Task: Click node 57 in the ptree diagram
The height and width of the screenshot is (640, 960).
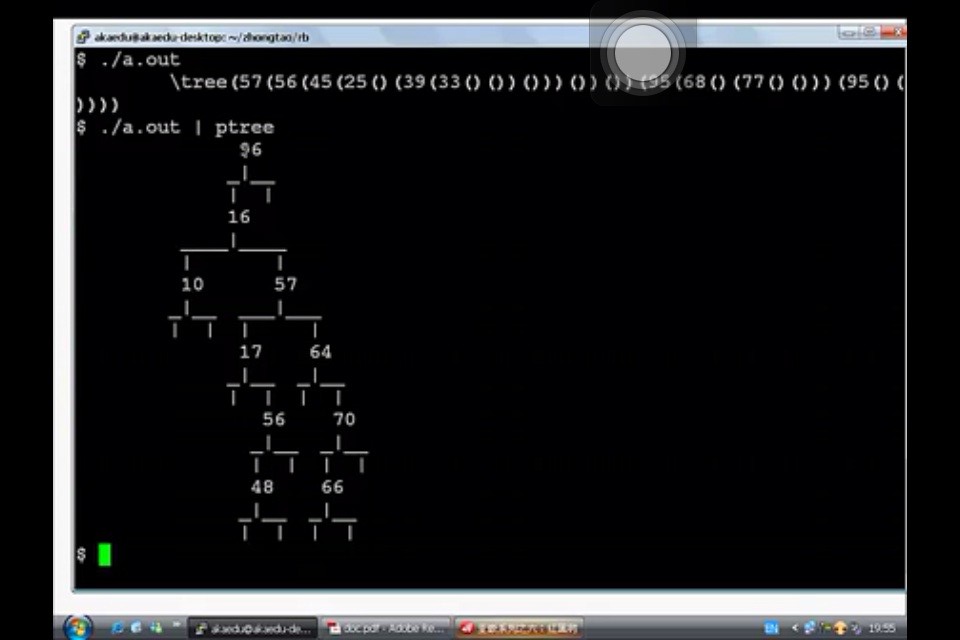Action: [285, 284]
